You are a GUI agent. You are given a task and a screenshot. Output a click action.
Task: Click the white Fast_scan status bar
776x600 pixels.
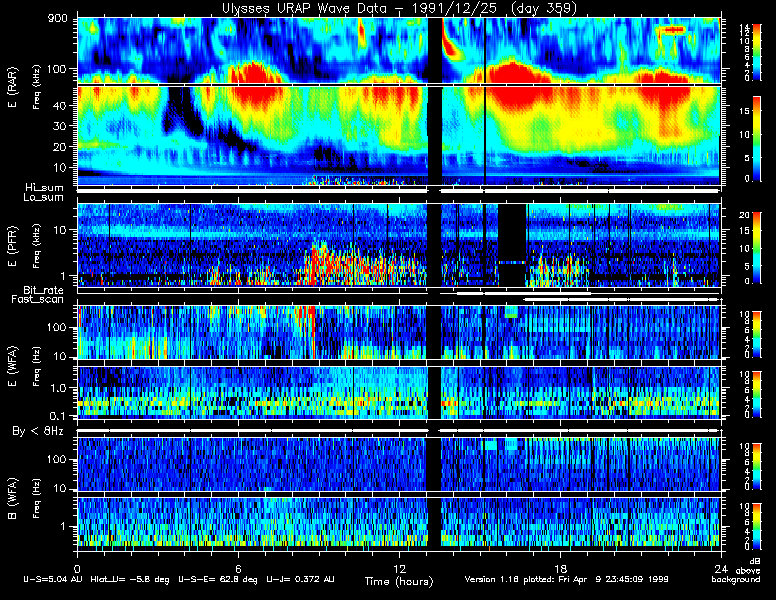(x=621, y=300)
